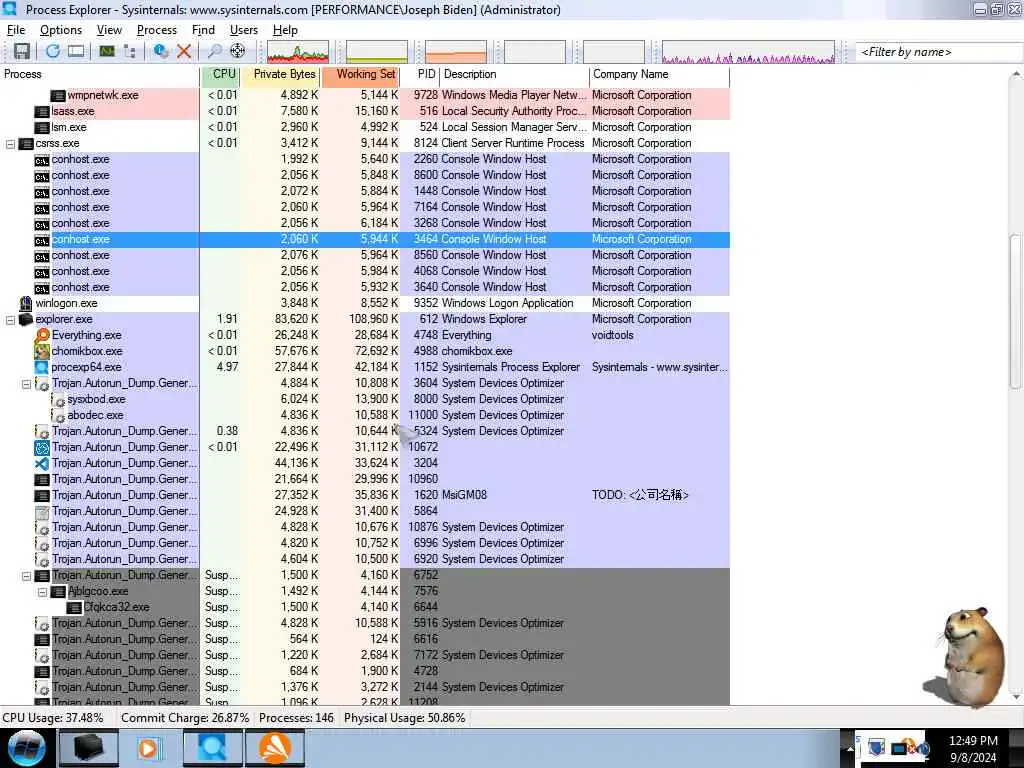Open the File menu
This screenshot has width=1024, height=768.
pyautogui.click(x=16, y=30)
